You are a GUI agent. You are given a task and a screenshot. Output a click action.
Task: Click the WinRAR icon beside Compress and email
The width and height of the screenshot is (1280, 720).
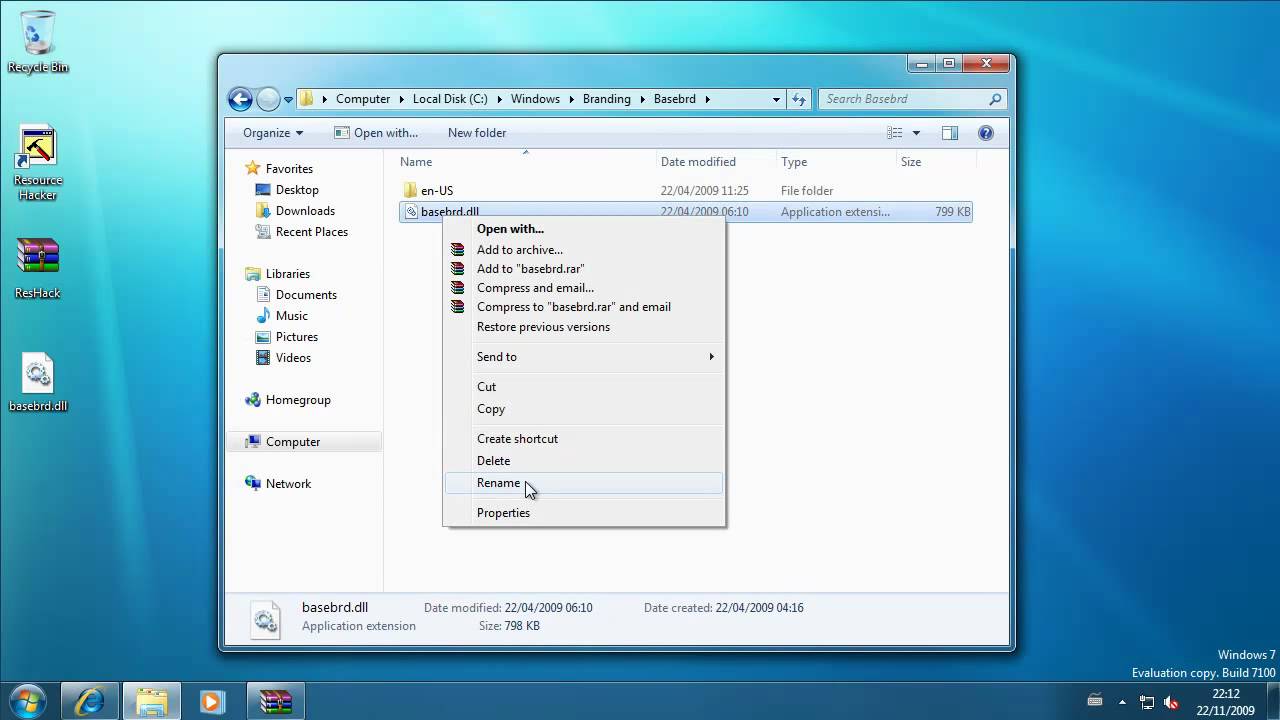pyautogui.click(x=458, y=288)
